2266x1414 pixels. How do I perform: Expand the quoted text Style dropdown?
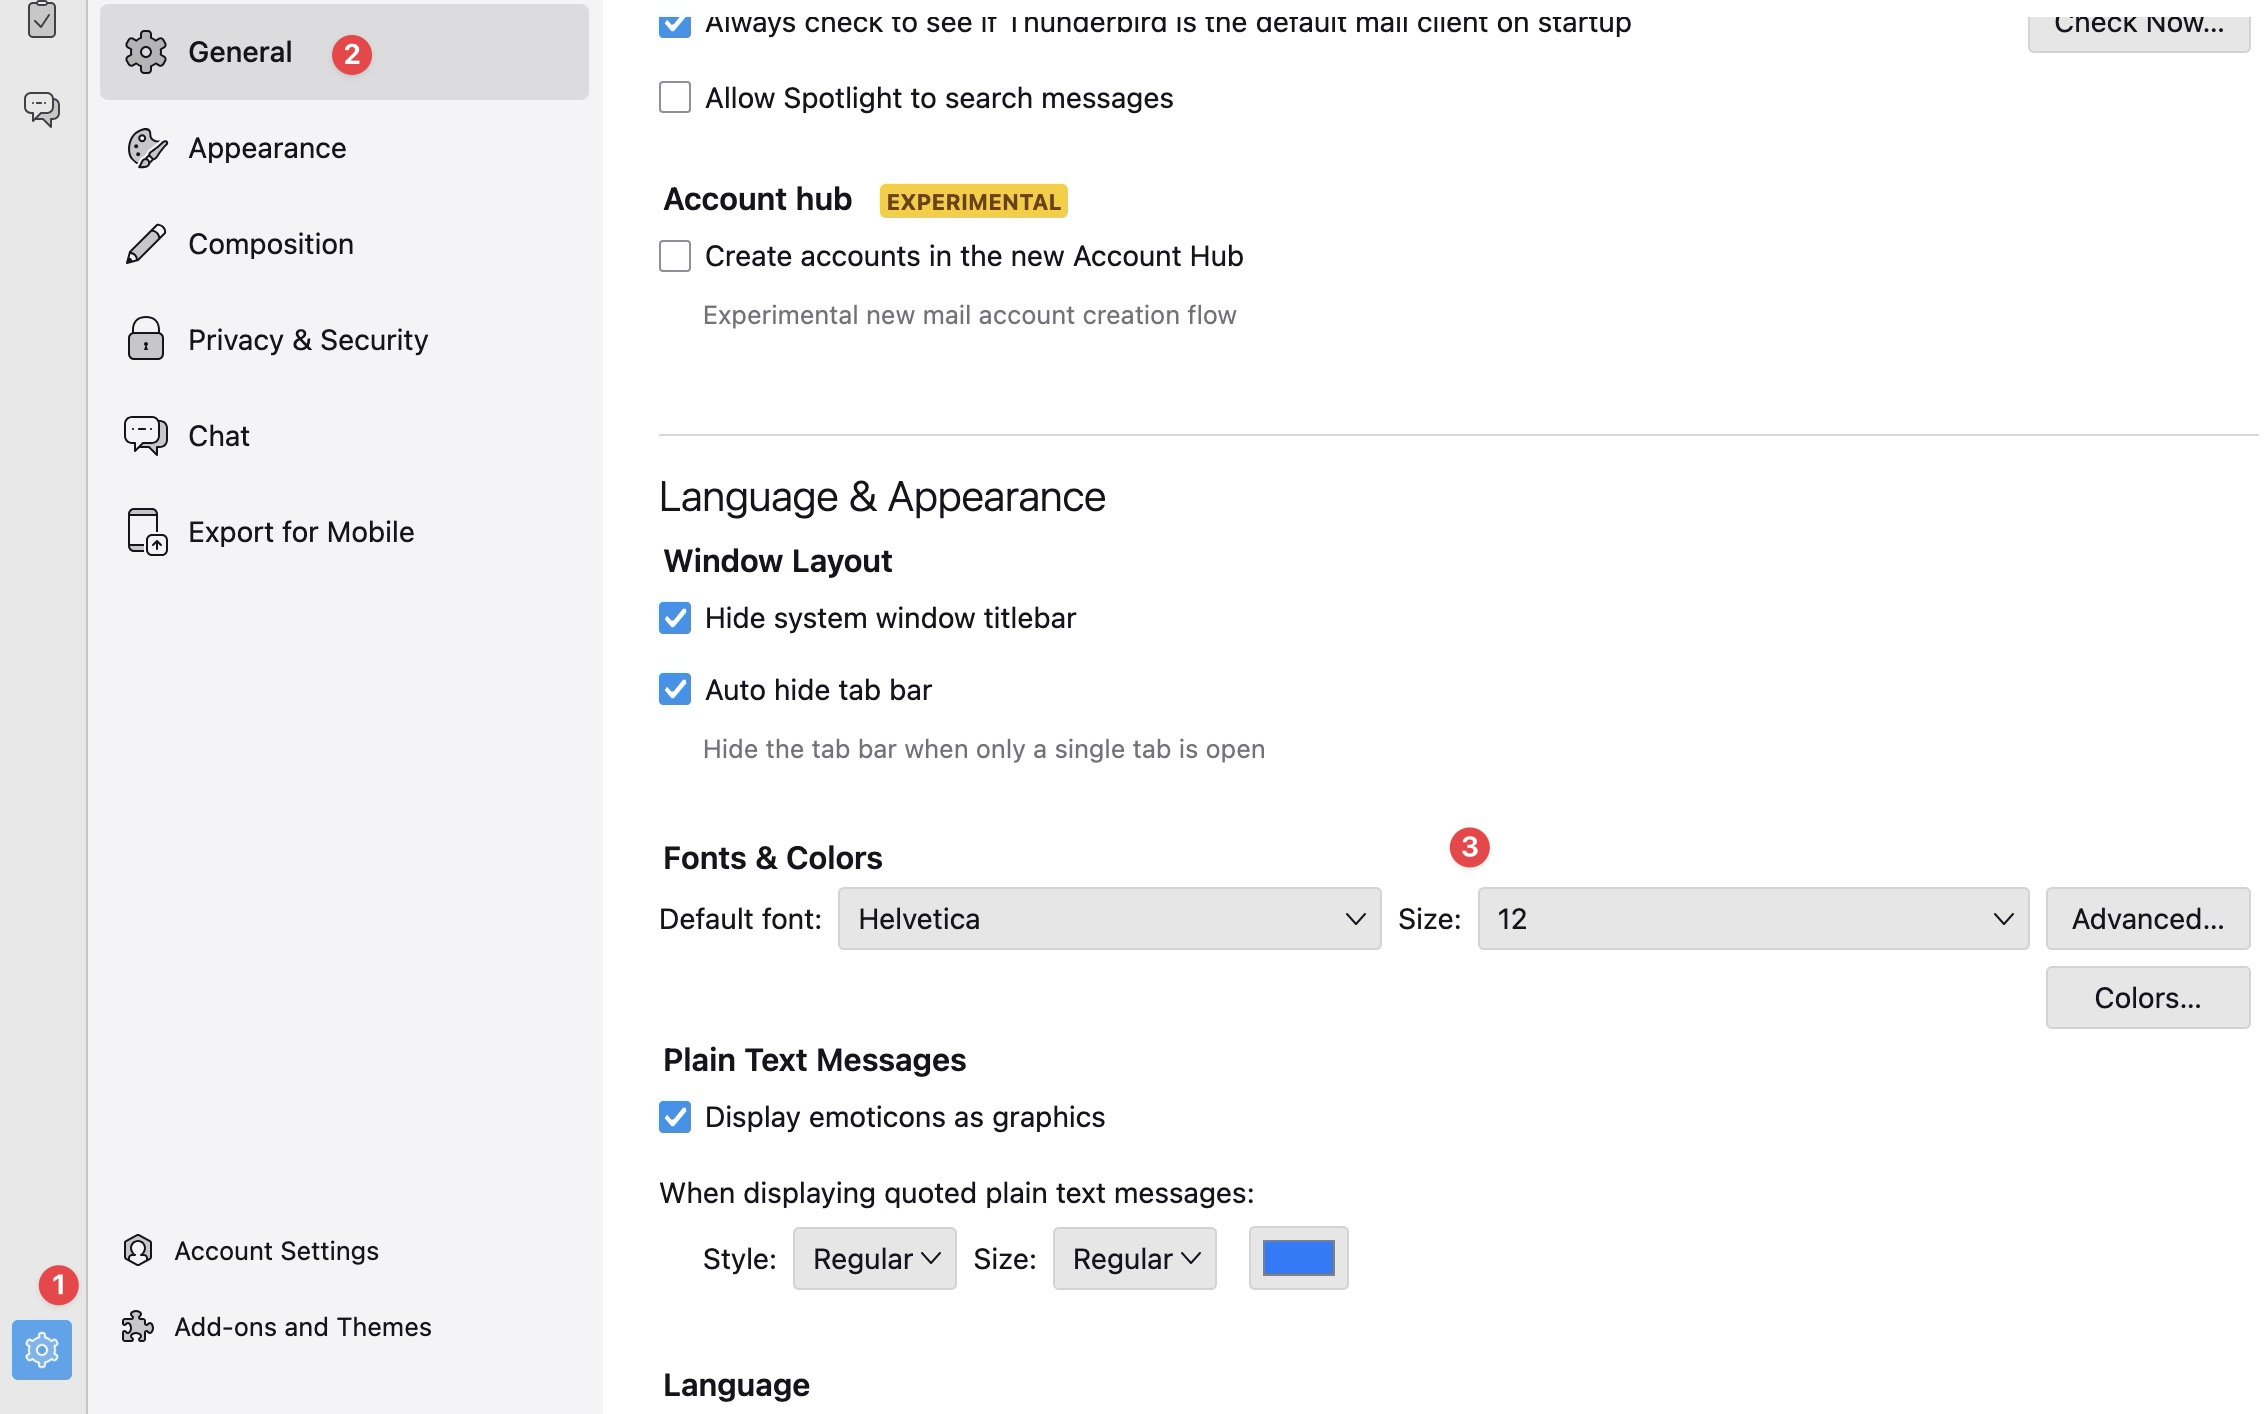coord(874,1258)
